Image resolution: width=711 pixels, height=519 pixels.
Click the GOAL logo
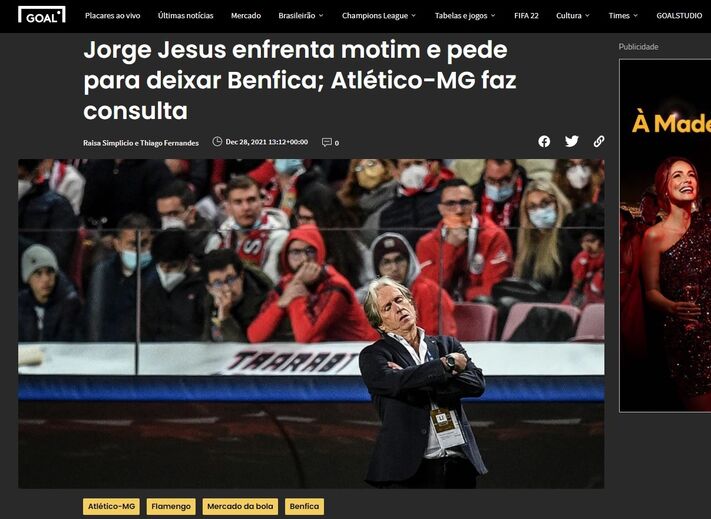point(42,15)
